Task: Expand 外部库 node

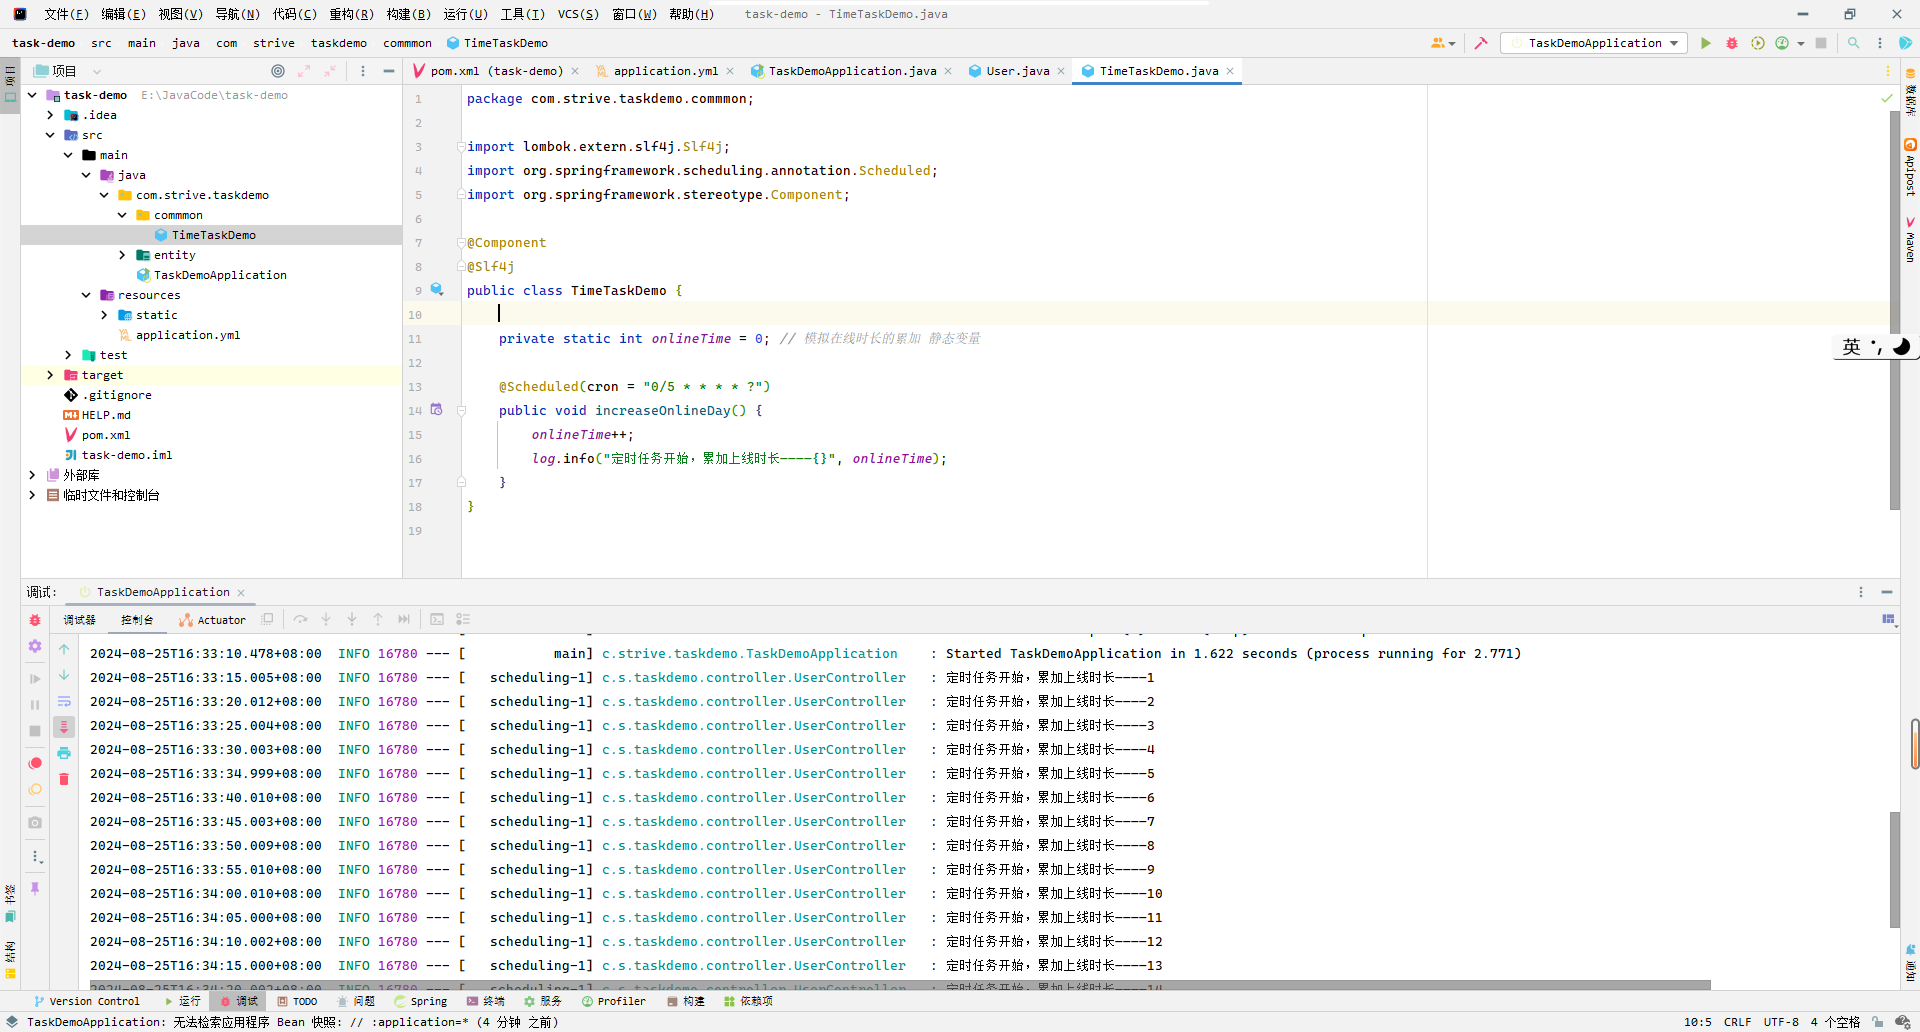Action: pyautogui.click(x=32, y=475)
